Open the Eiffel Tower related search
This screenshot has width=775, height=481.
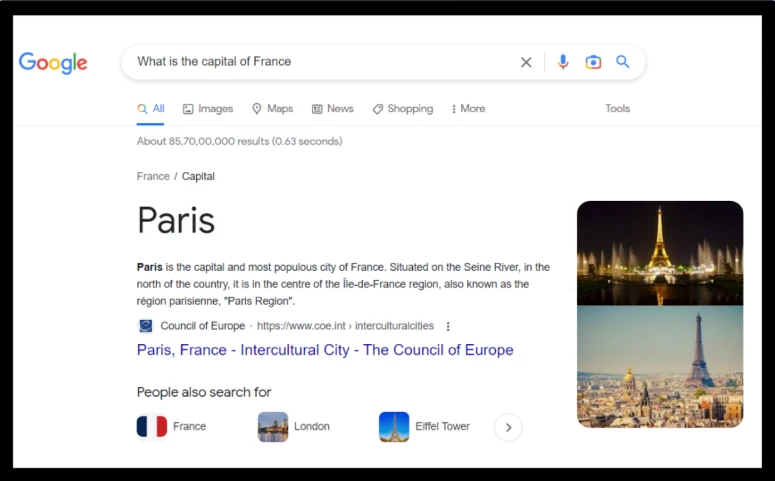coord(442,426)
